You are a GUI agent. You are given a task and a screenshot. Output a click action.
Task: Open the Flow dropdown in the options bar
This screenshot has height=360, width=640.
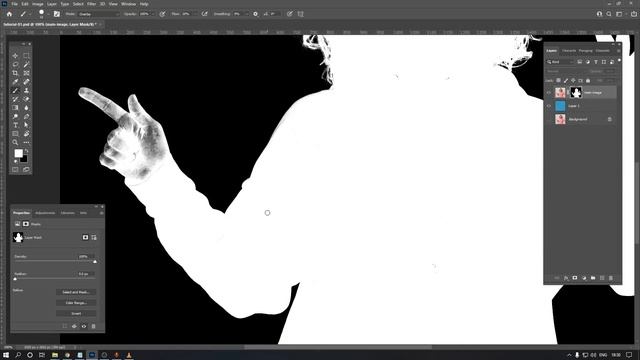click(195, 14)
